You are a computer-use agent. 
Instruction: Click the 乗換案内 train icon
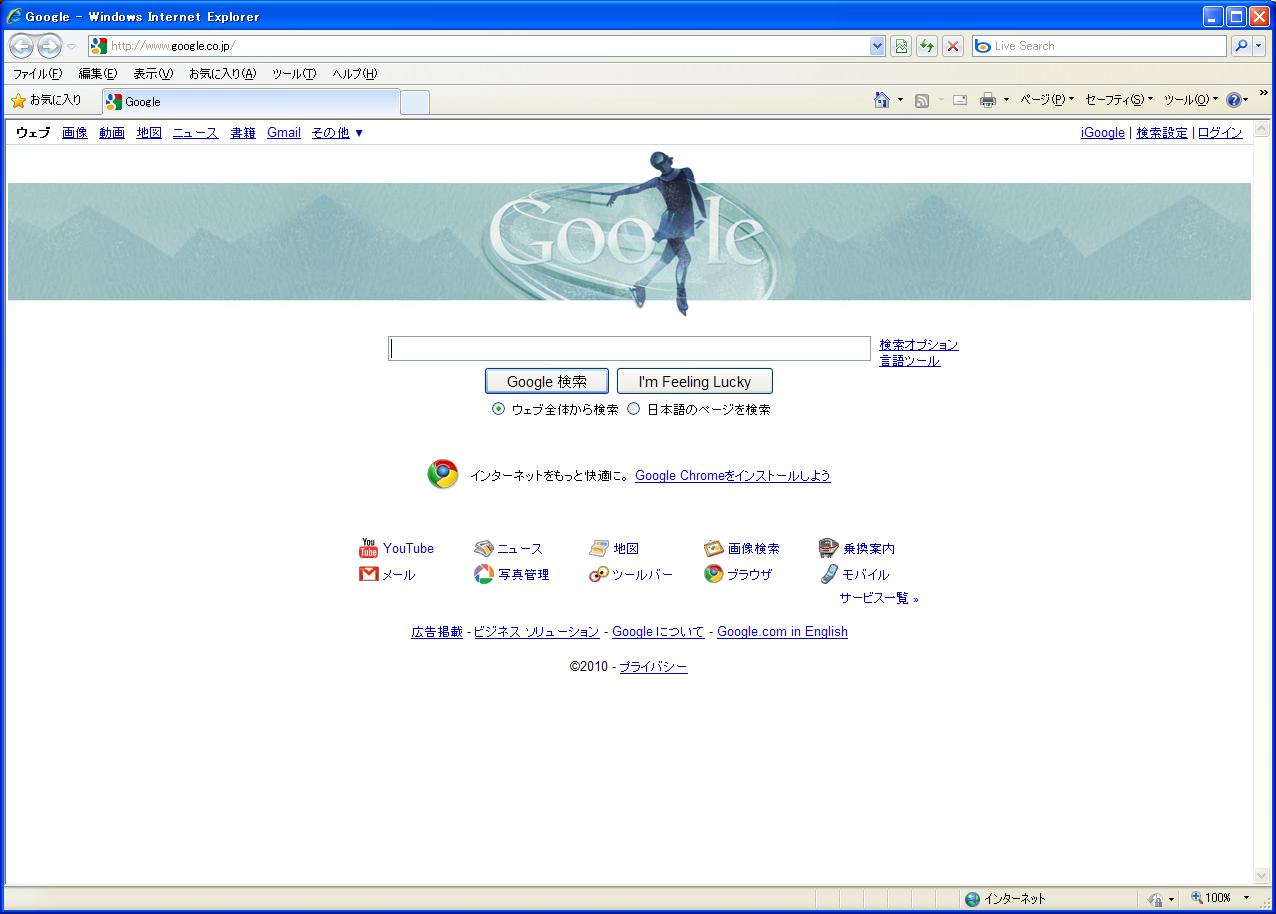tap(828, 548)
